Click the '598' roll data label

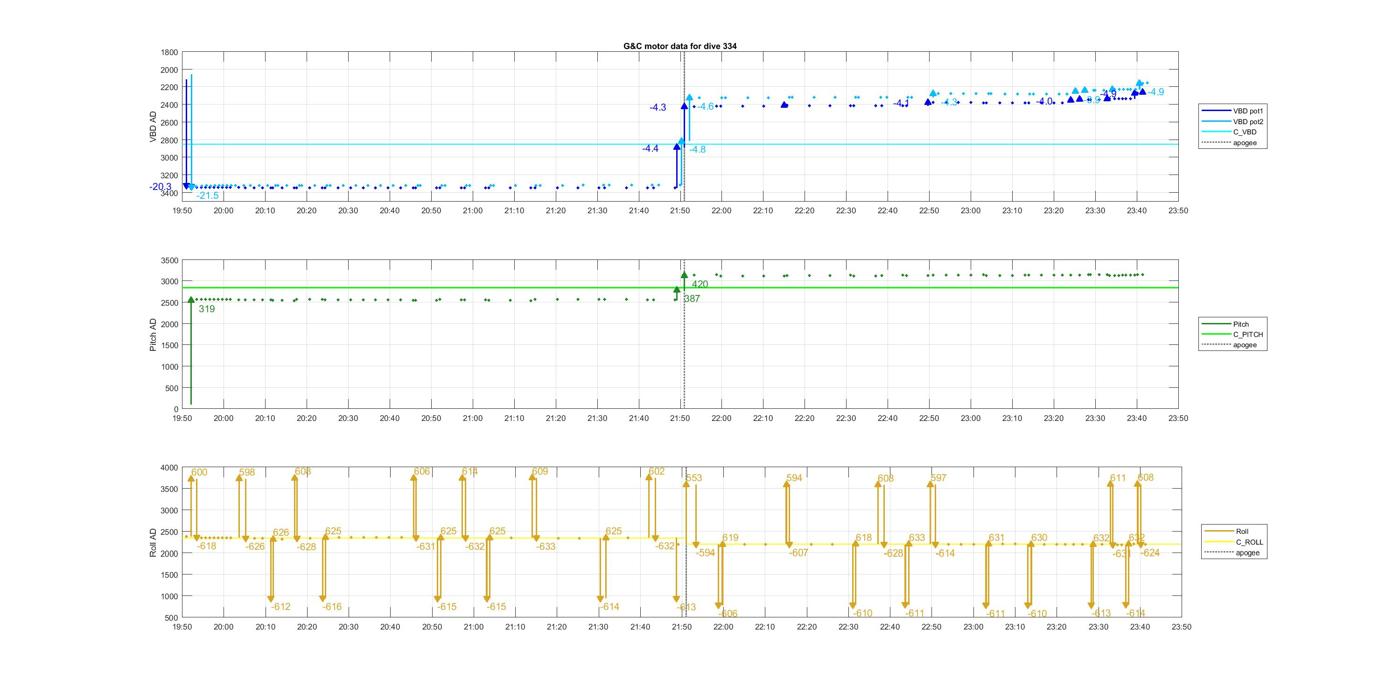(x=247, y=472)
